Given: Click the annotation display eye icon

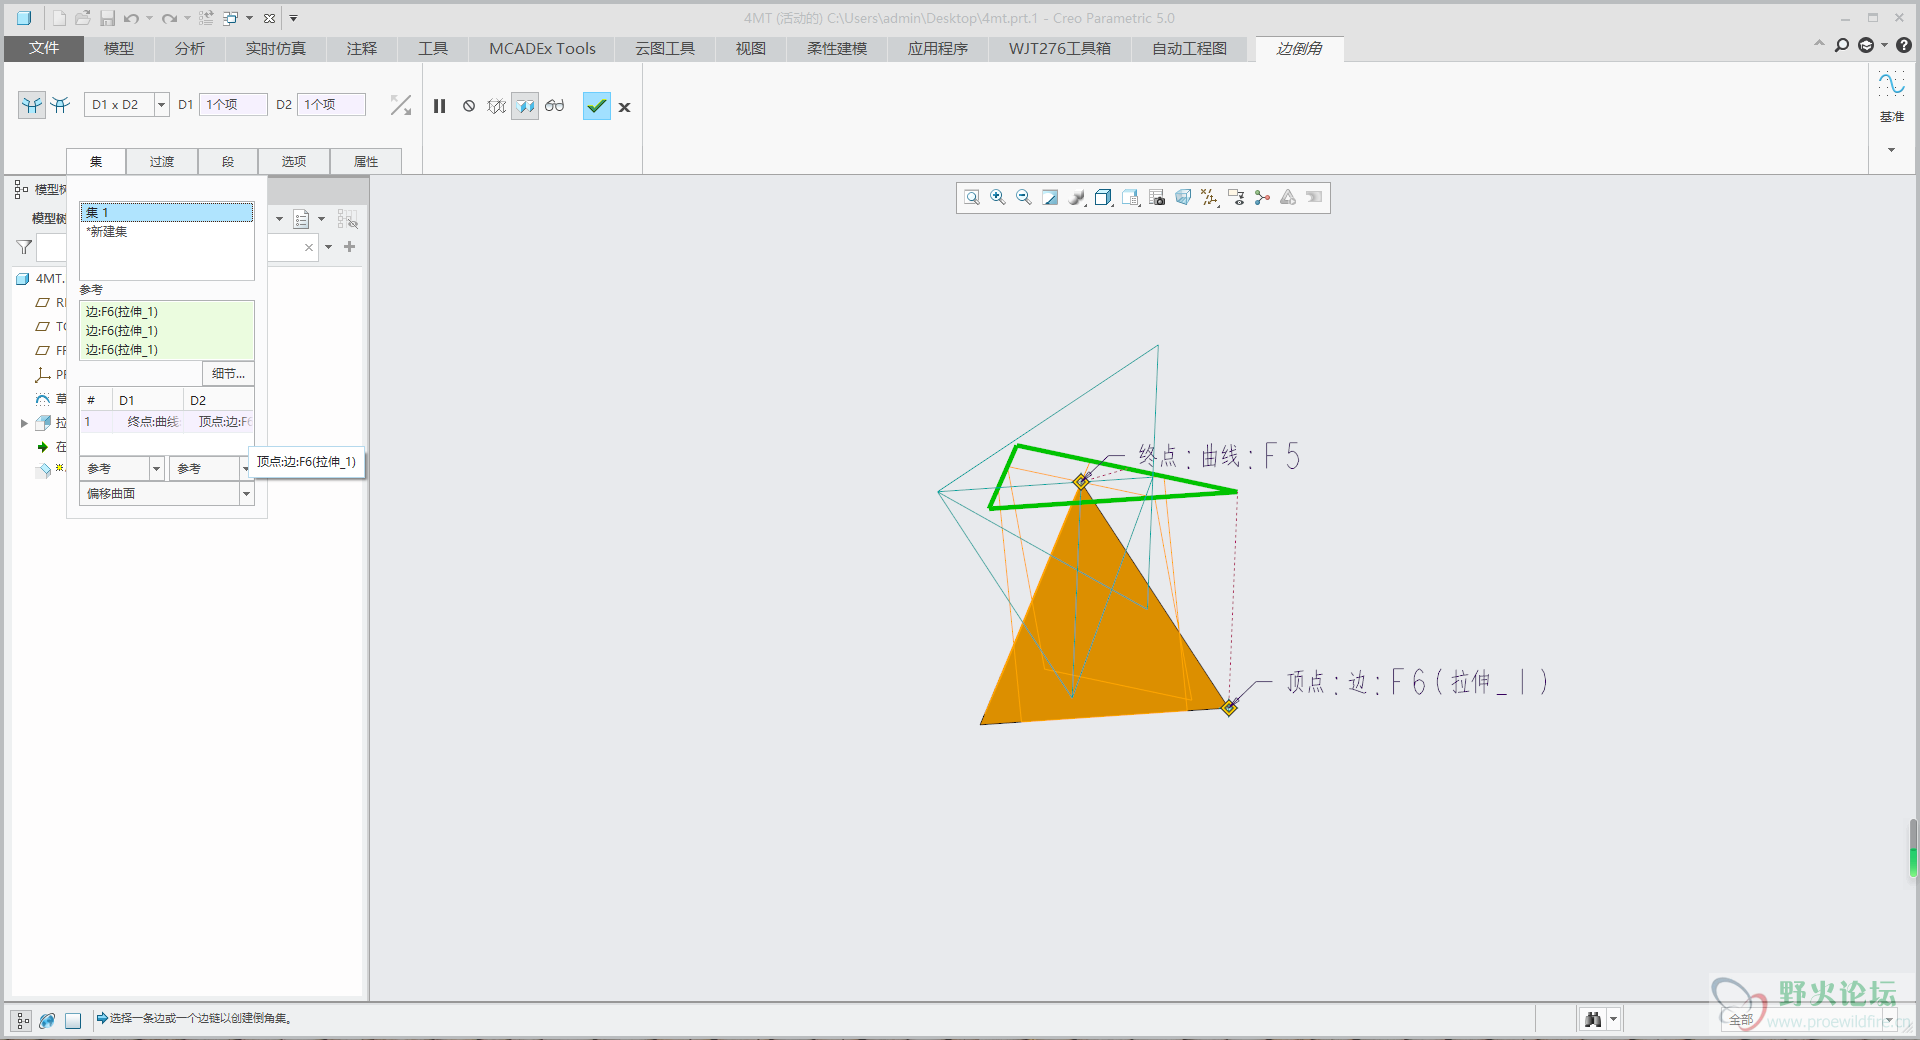Looking at the screenshot, I should pos(1236,198).
